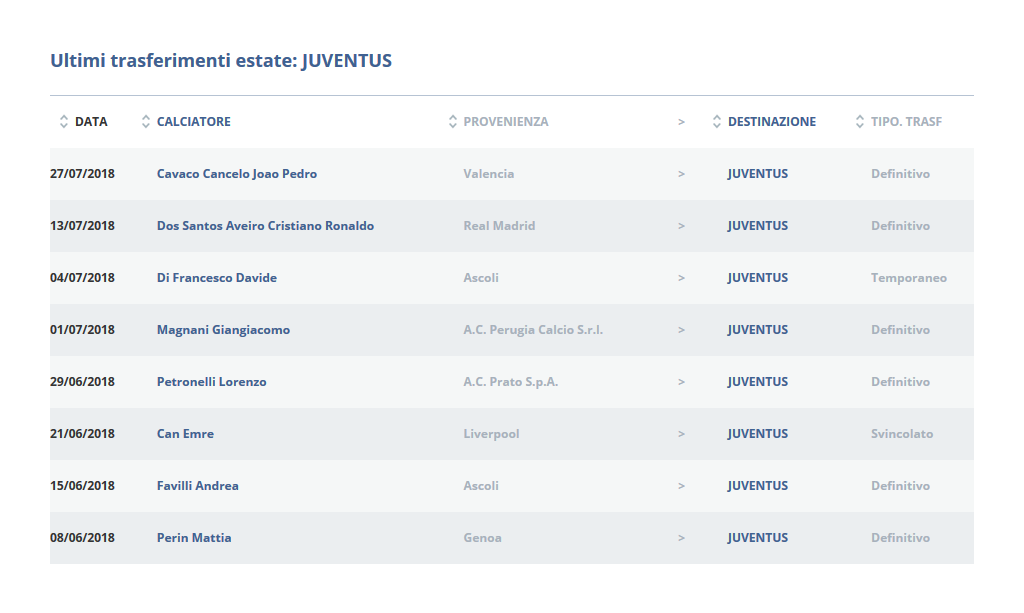
Task: Click on Petronelli Lorenzo name
Action: [x=211, y=382]
